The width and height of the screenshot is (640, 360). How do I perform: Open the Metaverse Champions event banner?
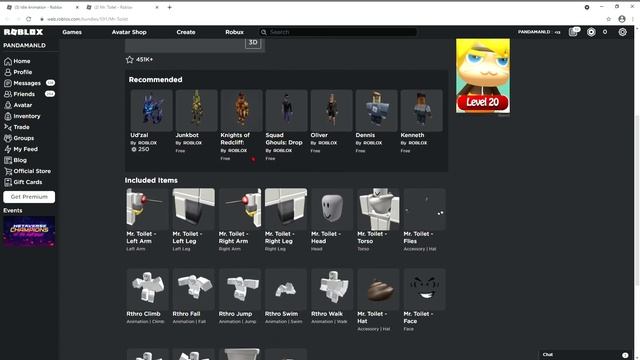(29, 232)
